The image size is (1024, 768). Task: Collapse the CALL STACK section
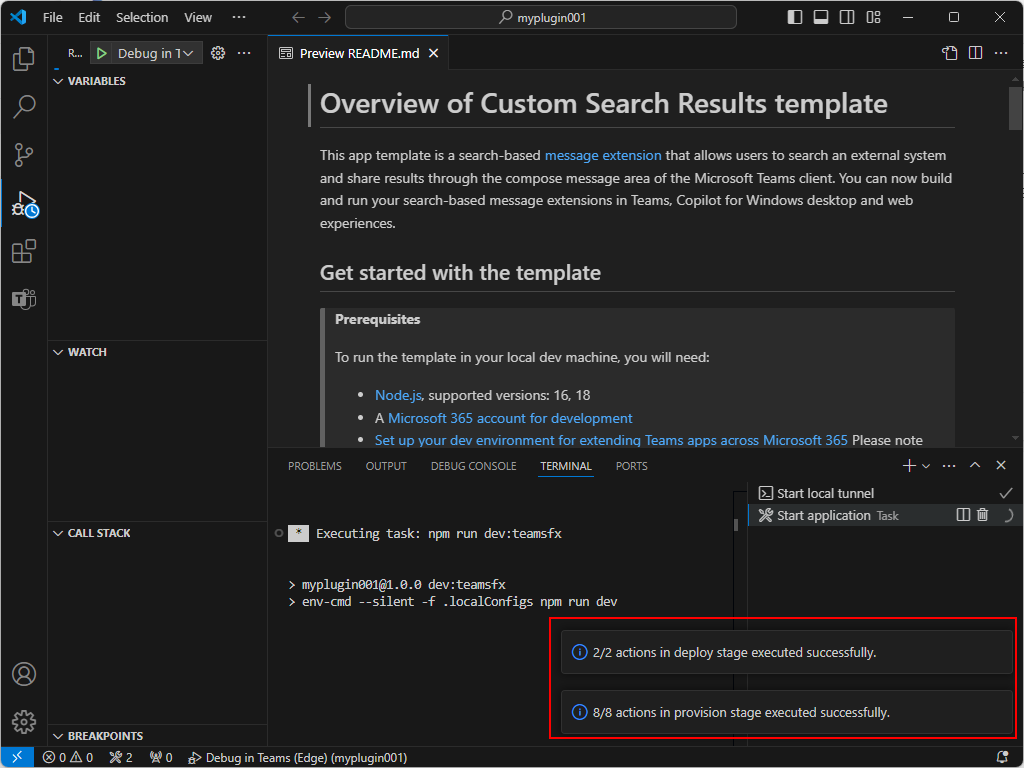point(58,534)
